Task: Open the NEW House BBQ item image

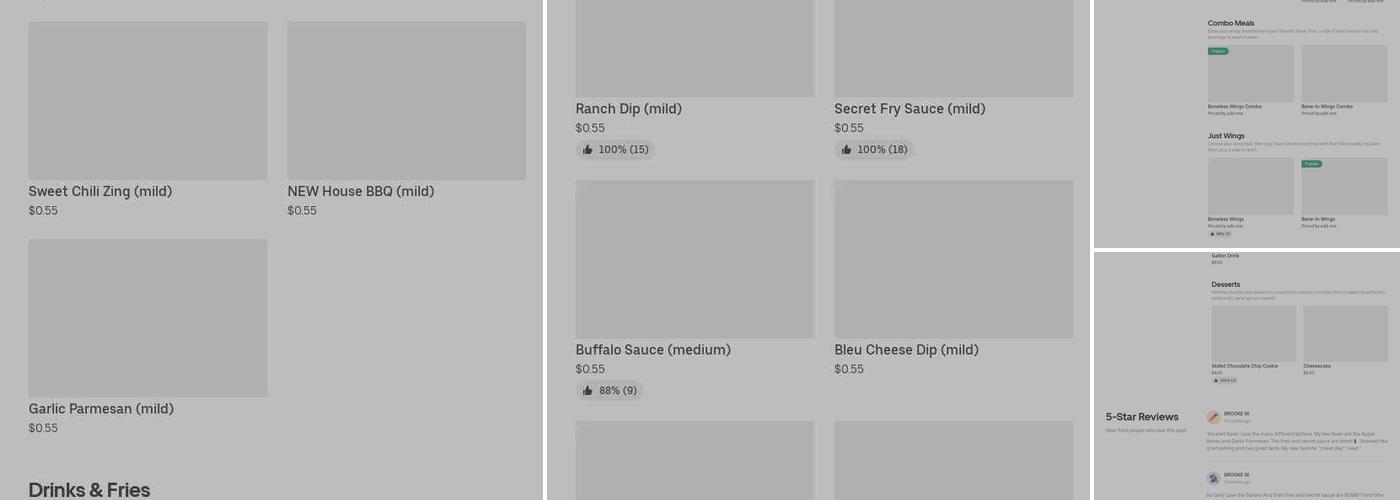Action: pyautogui.click(x=406, y=101)
